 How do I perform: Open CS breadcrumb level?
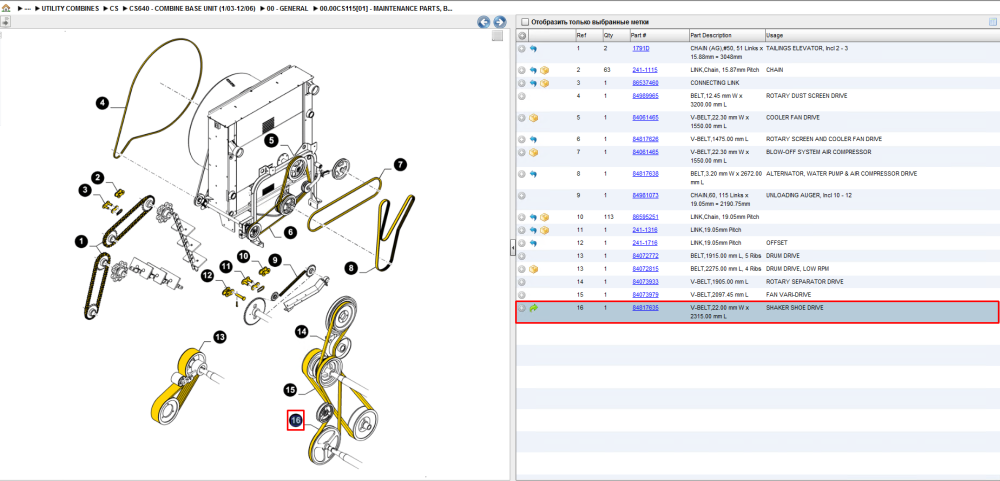[114, 9]
